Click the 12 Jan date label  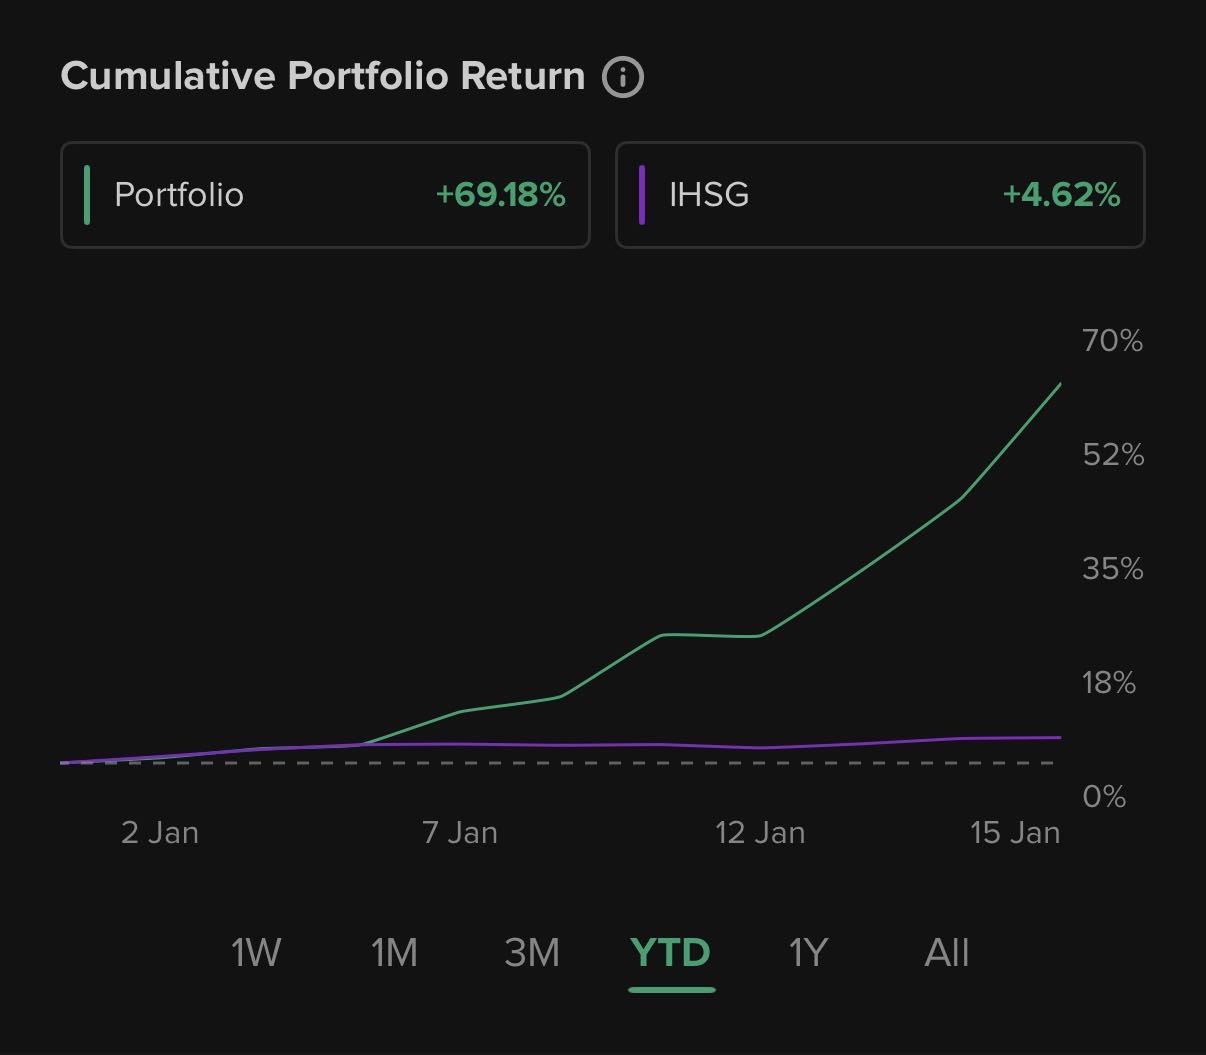click(x=760, y=833)
